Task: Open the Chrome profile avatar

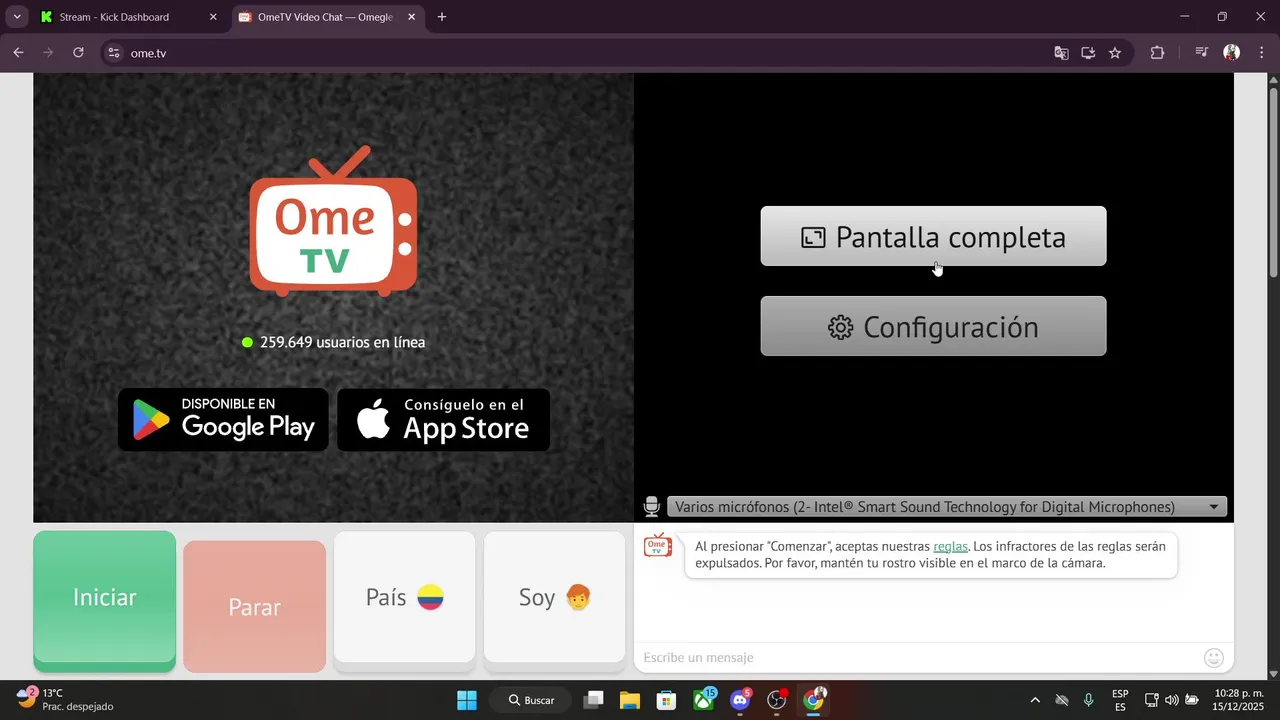Action: click(x=1232, y=53)
